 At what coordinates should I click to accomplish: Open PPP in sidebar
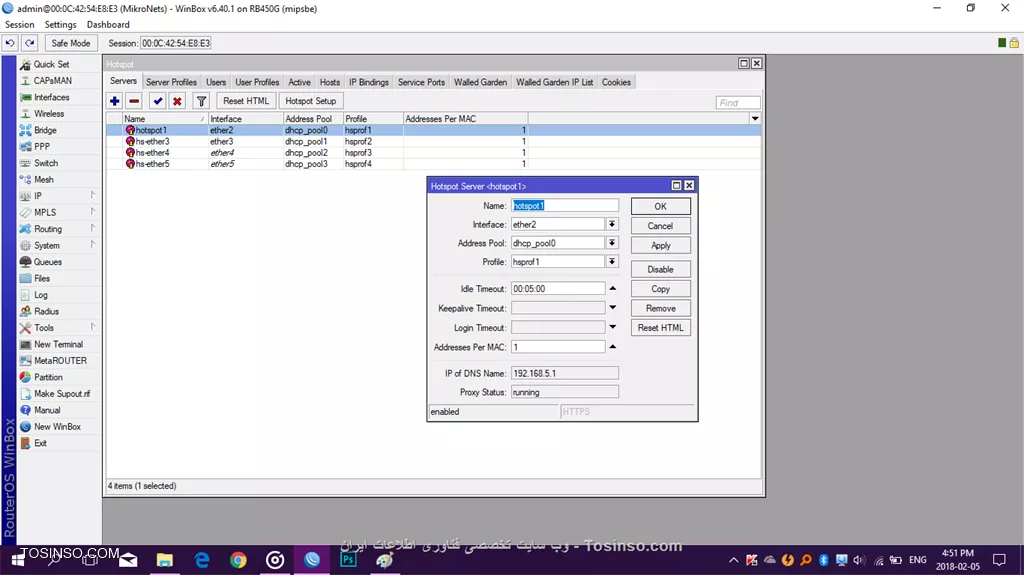(x=42, y=146)
